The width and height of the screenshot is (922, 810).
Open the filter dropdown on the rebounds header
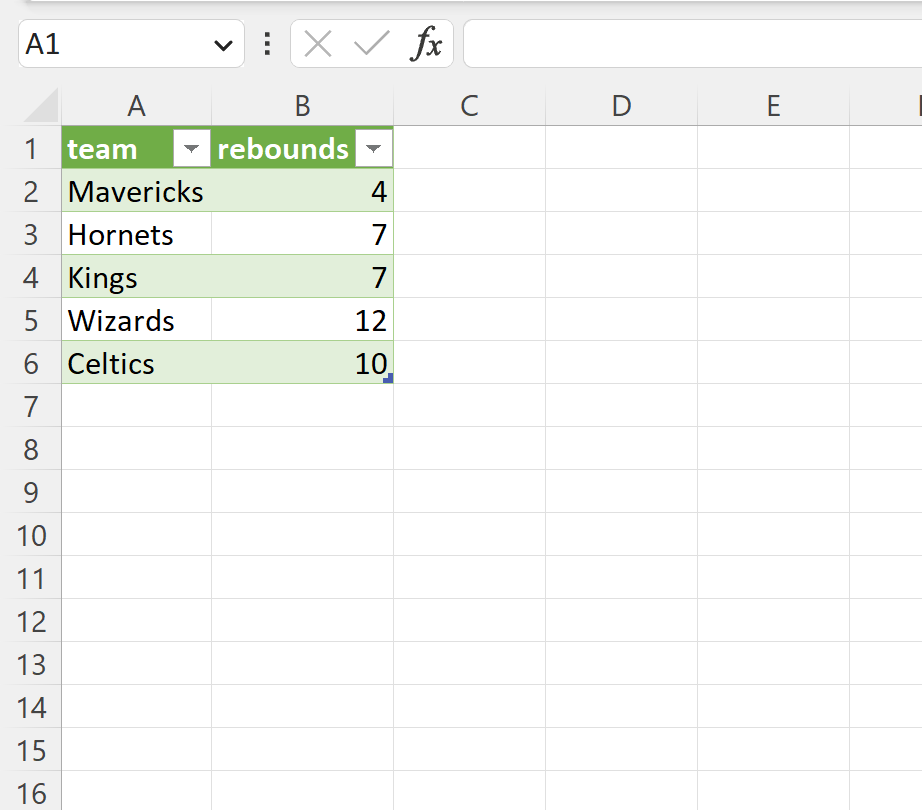373,148
